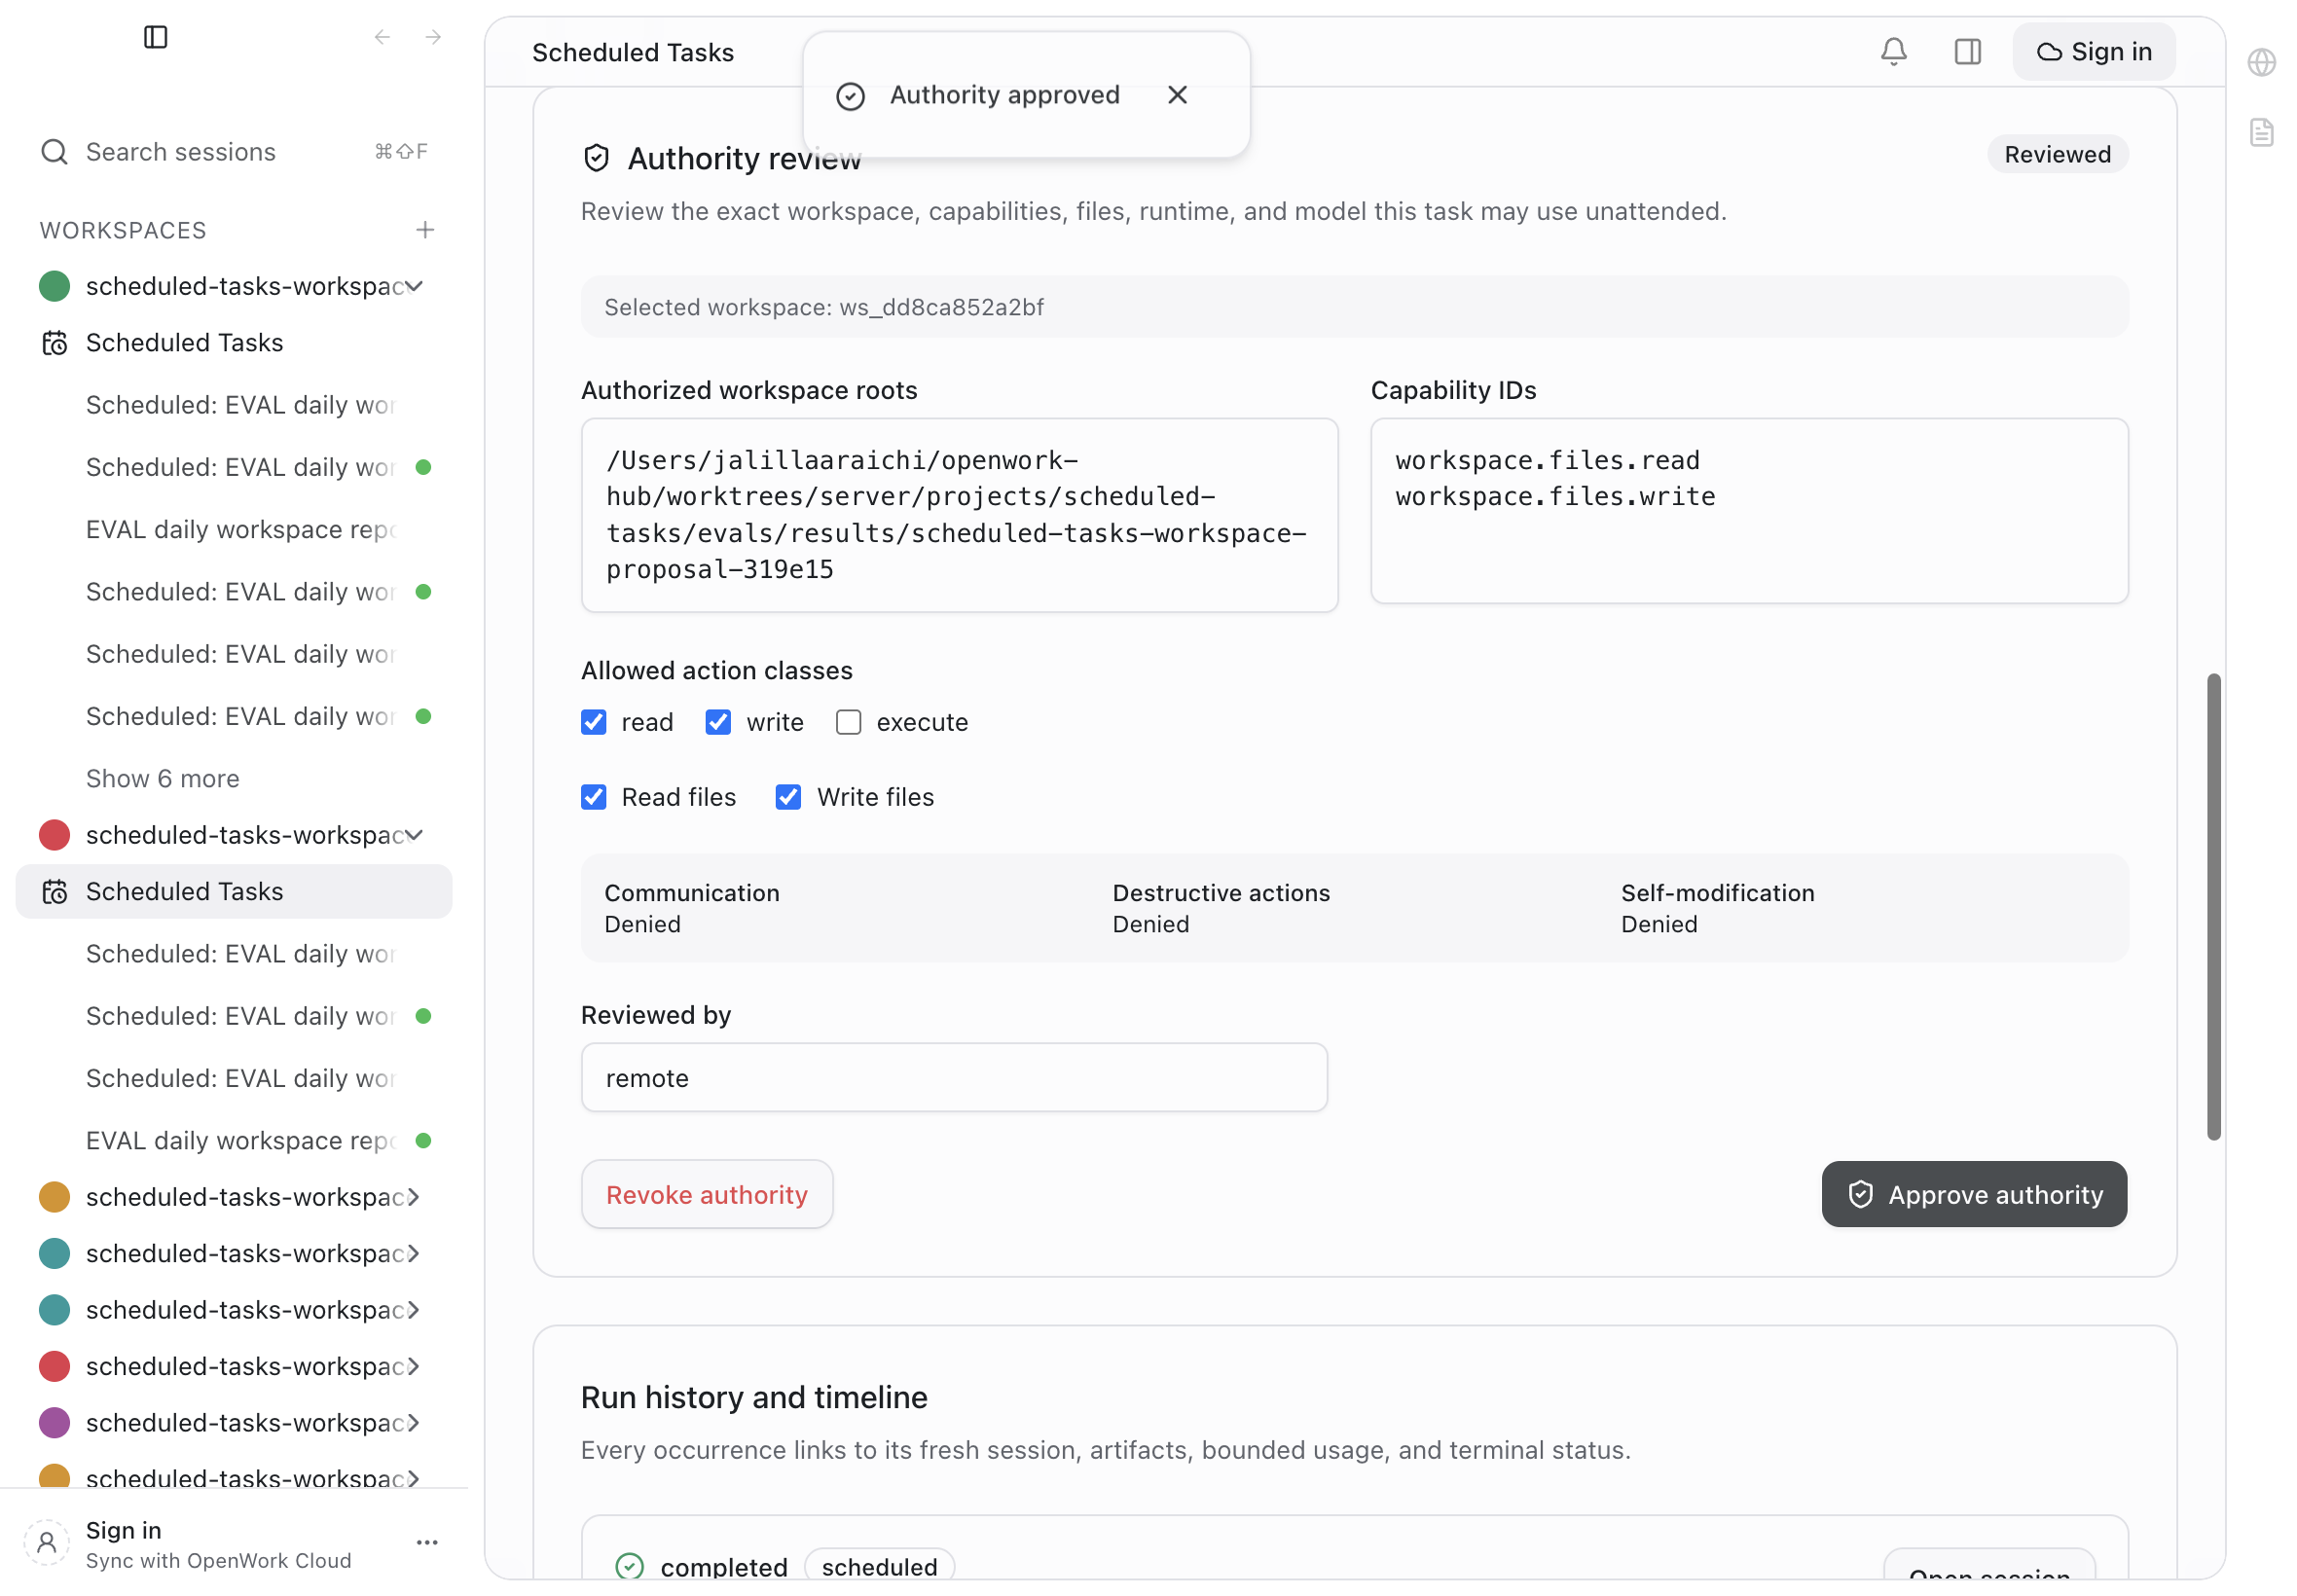This screenshot has height=1596, width=2297.
Task: Go forward with the right arrow
Action: click(x=433, y=37)
